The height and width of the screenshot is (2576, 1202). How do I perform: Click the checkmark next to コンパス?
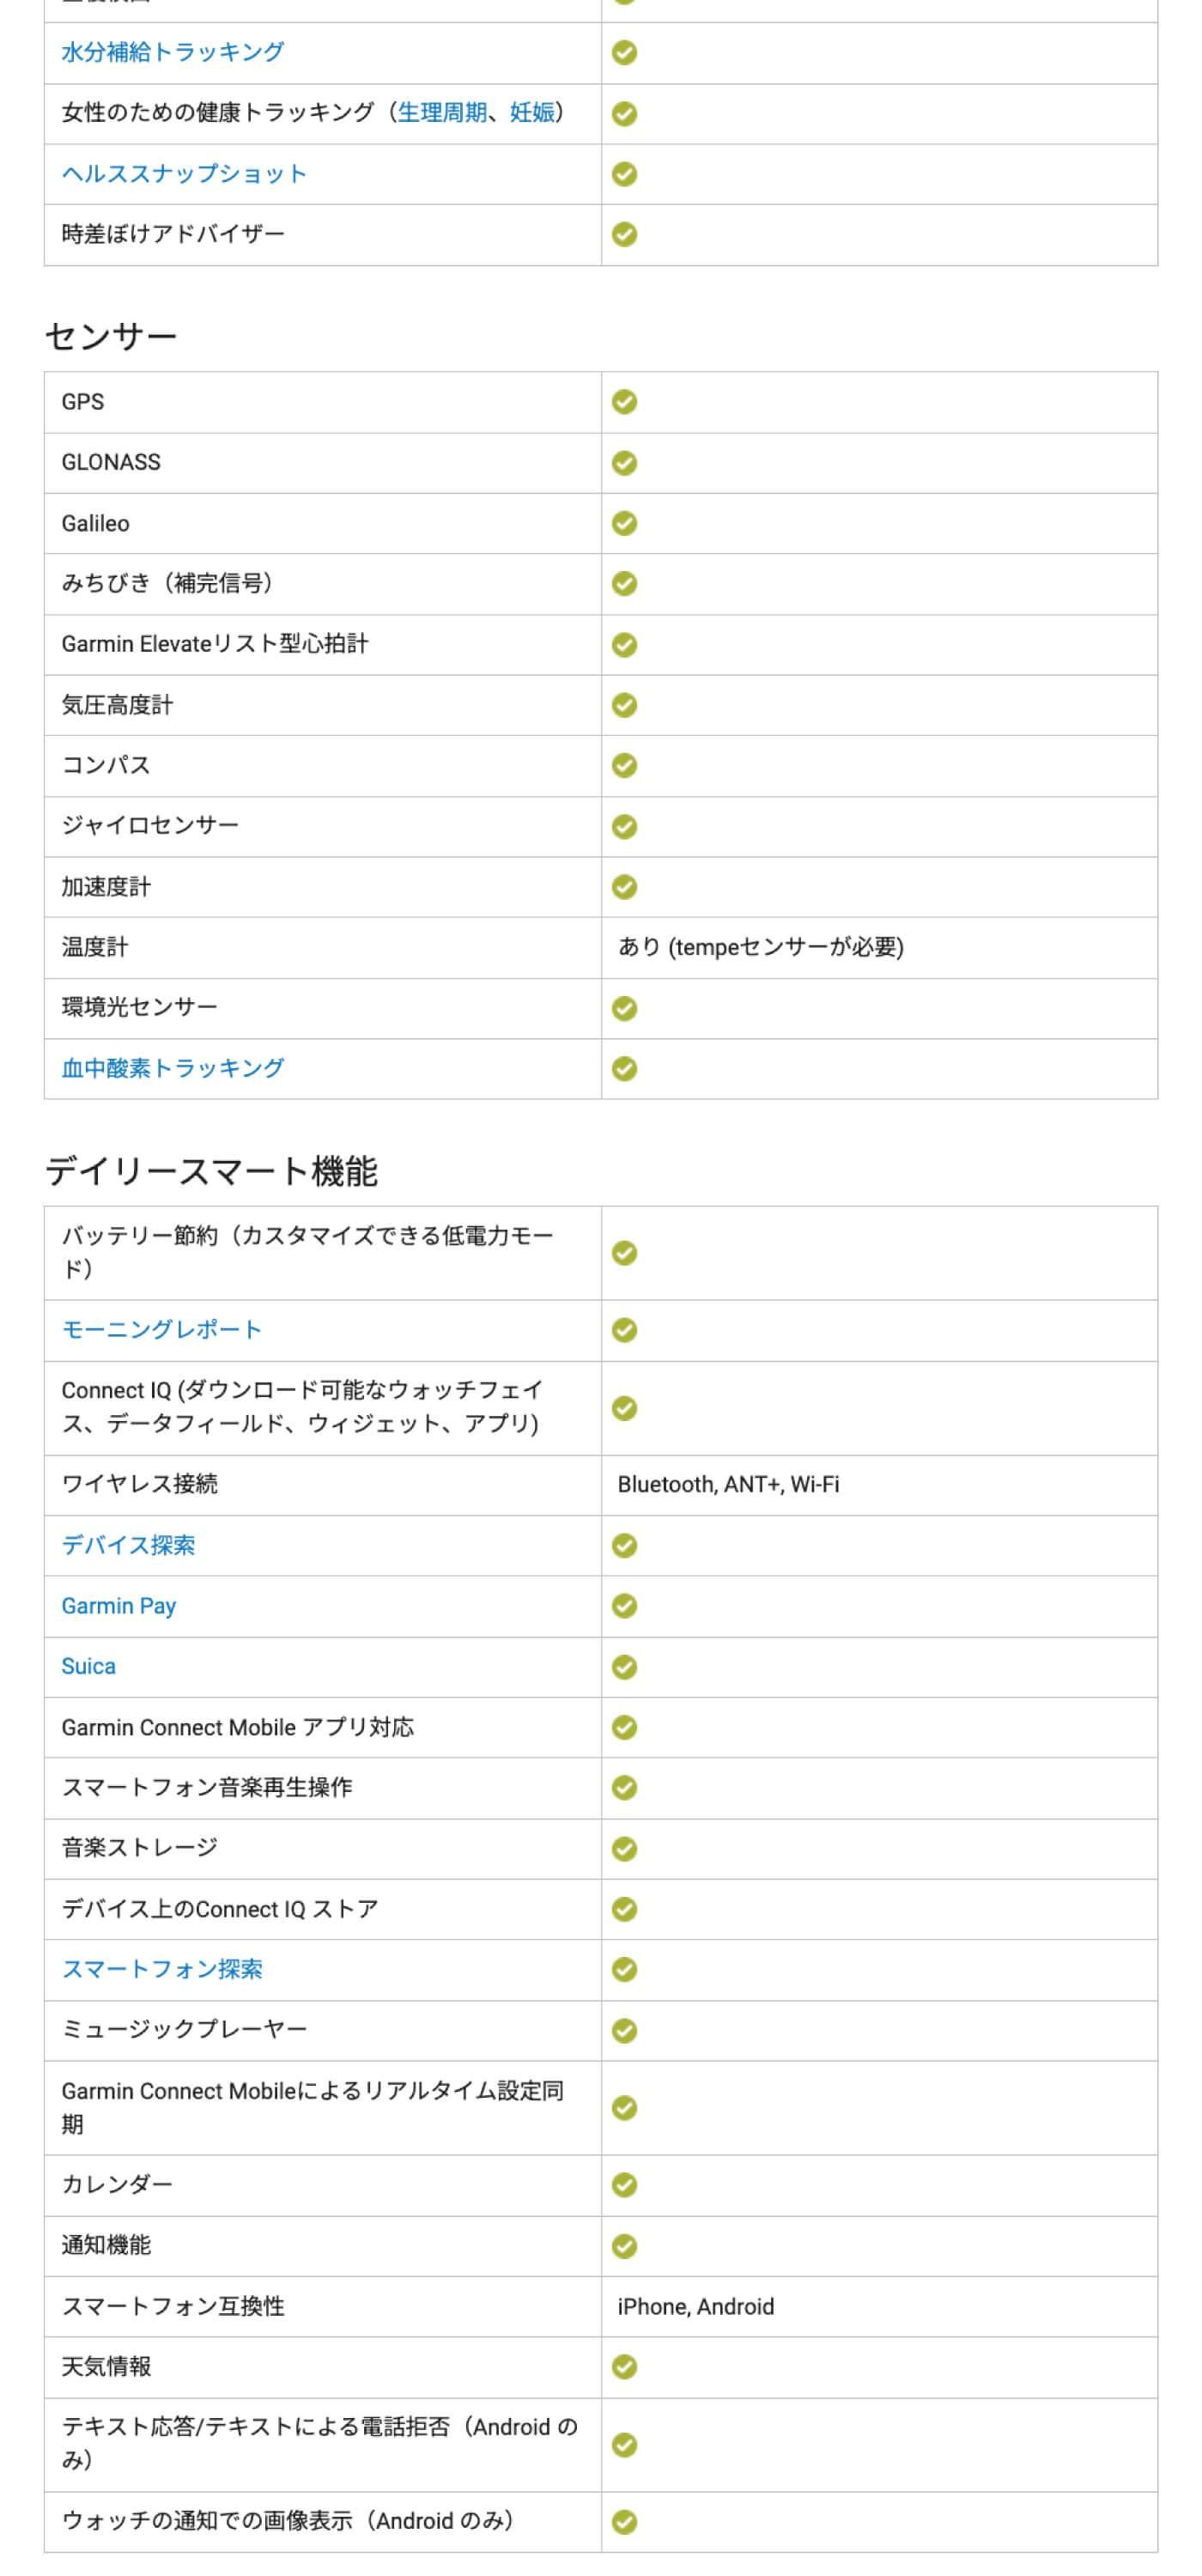pyautogui.click(x=624, y=766)
